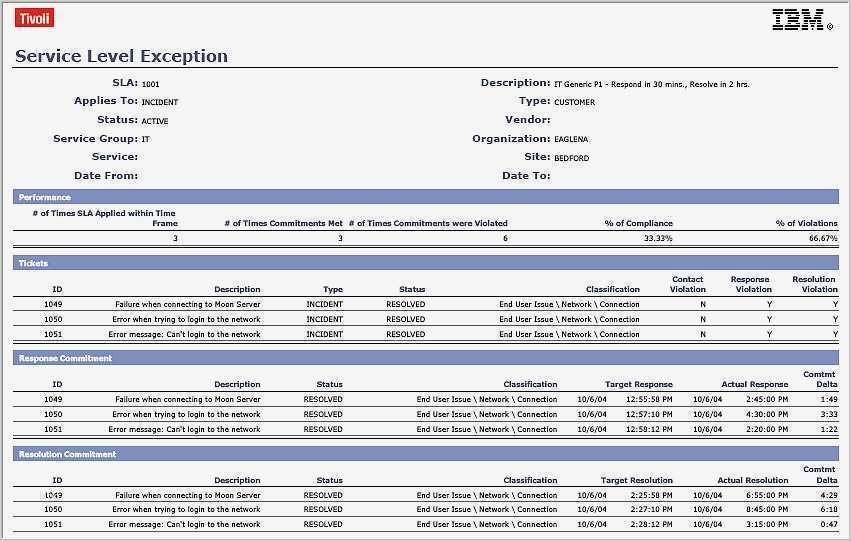Click the '# of Times Commitments Met' column header
This screenshot has height=541, width=851.
tap(283, 223)
